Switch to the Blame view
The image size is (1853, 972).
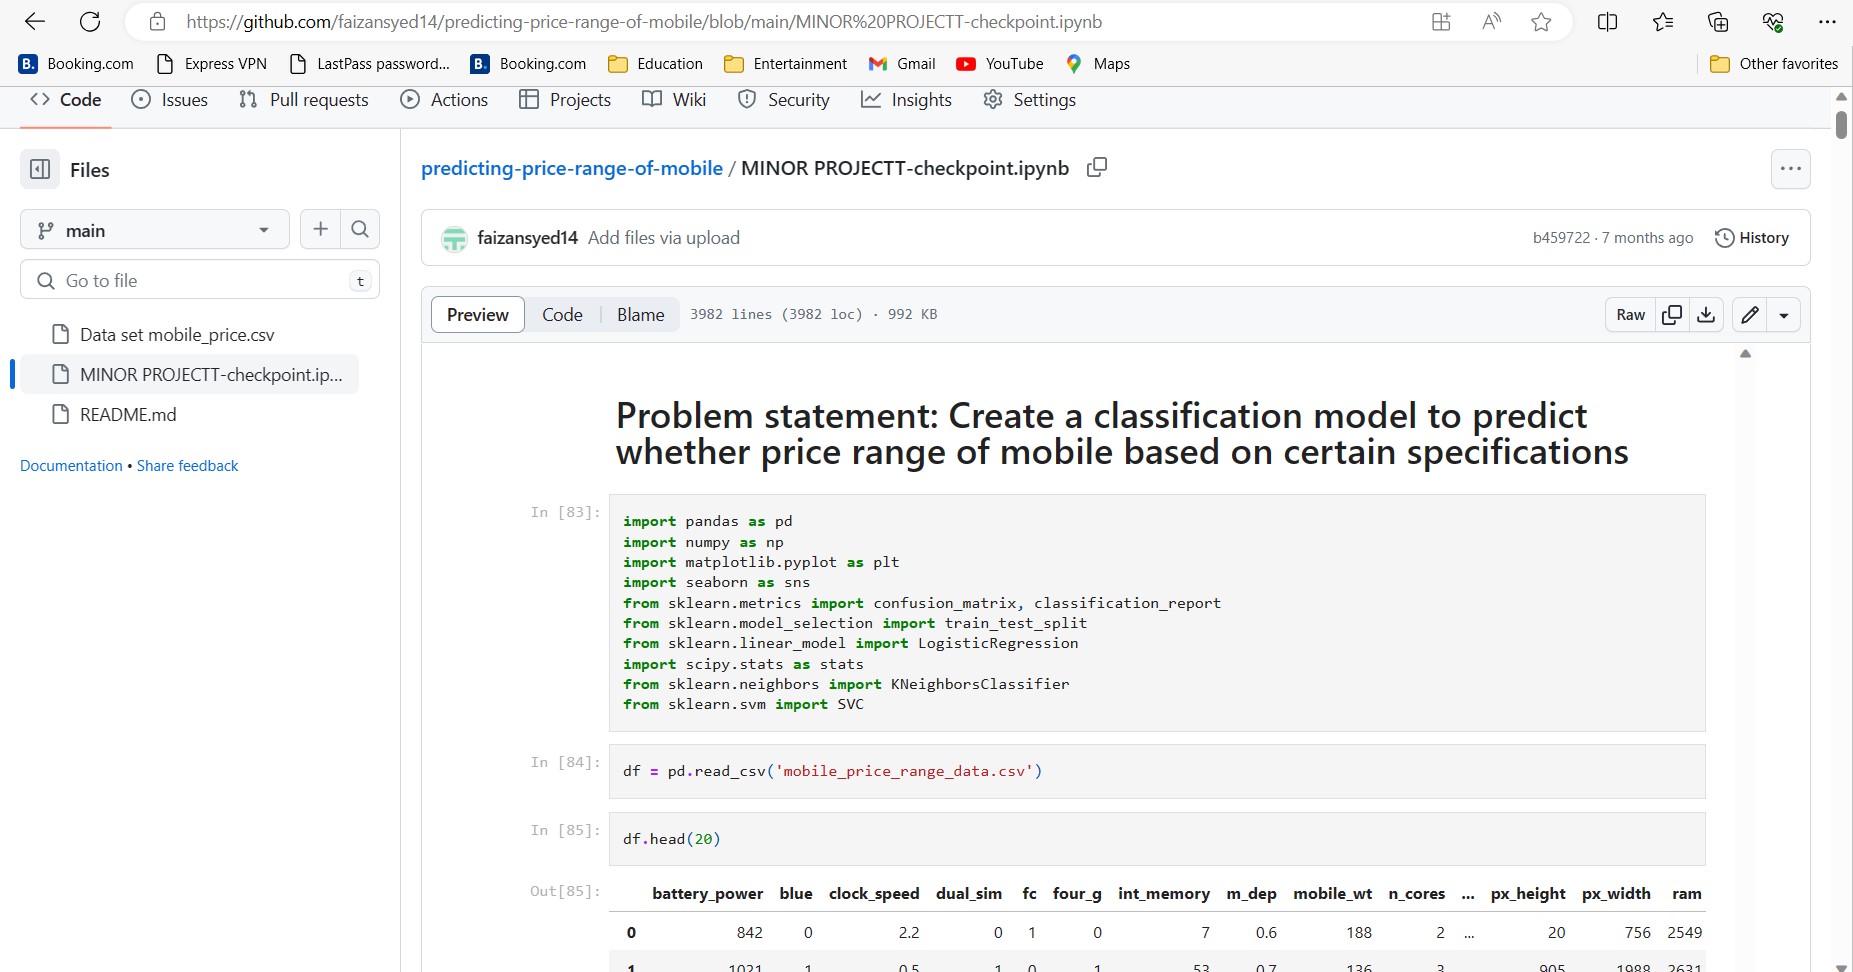click(x=640, y=315)
